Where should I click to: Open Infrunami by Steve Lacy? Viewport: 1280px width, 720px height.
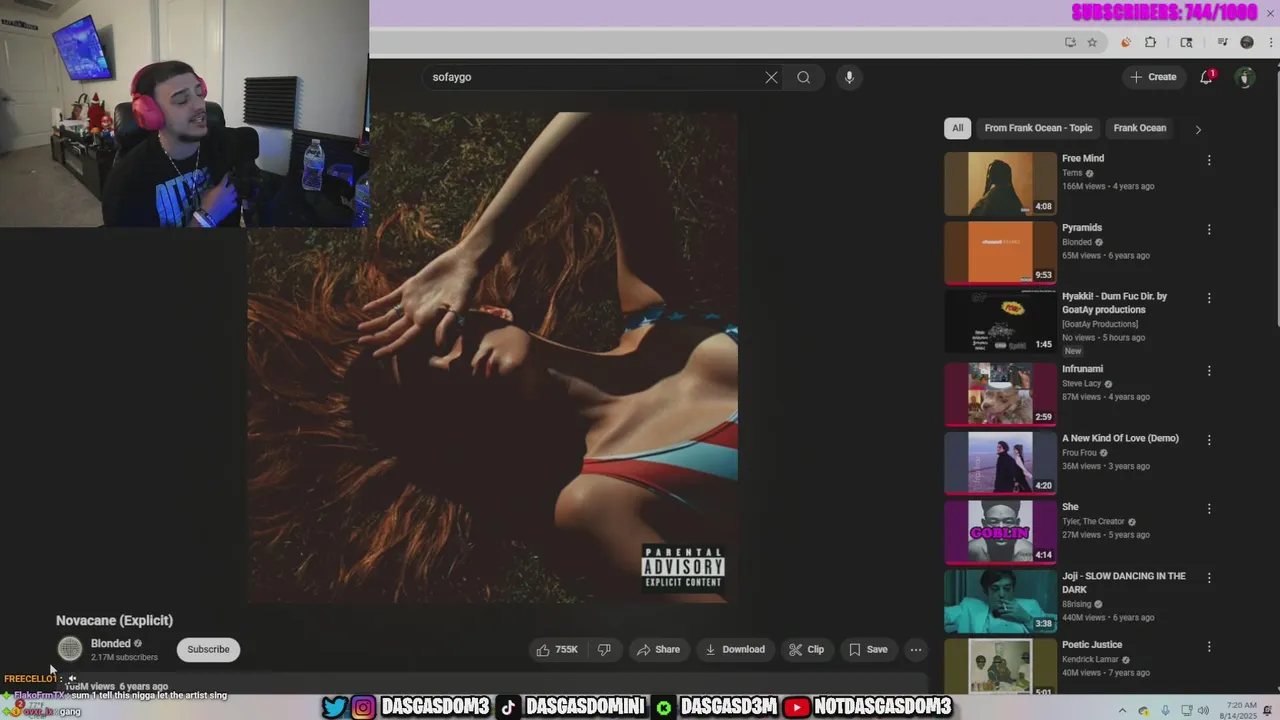(1082, 369)
